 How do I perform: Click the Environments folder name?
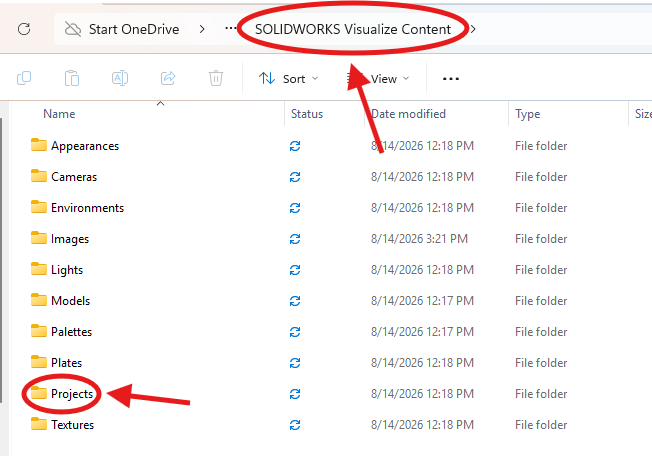tap(87, 208)
